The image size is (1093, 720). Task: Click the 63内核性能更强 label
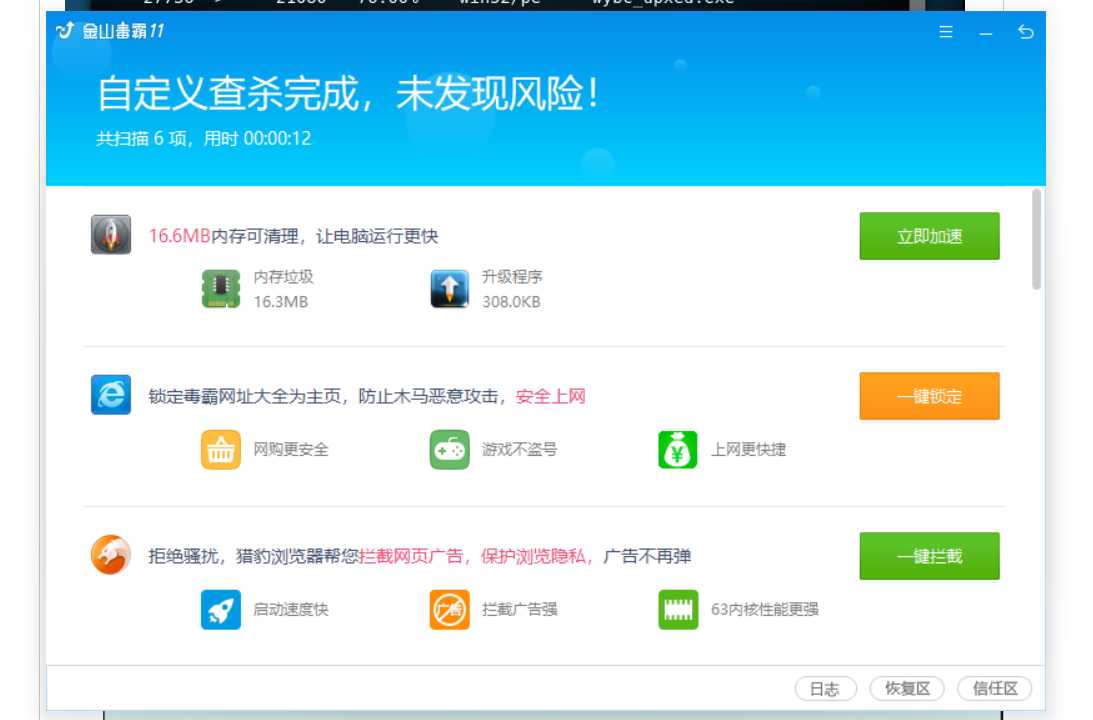tap(765, 609)
